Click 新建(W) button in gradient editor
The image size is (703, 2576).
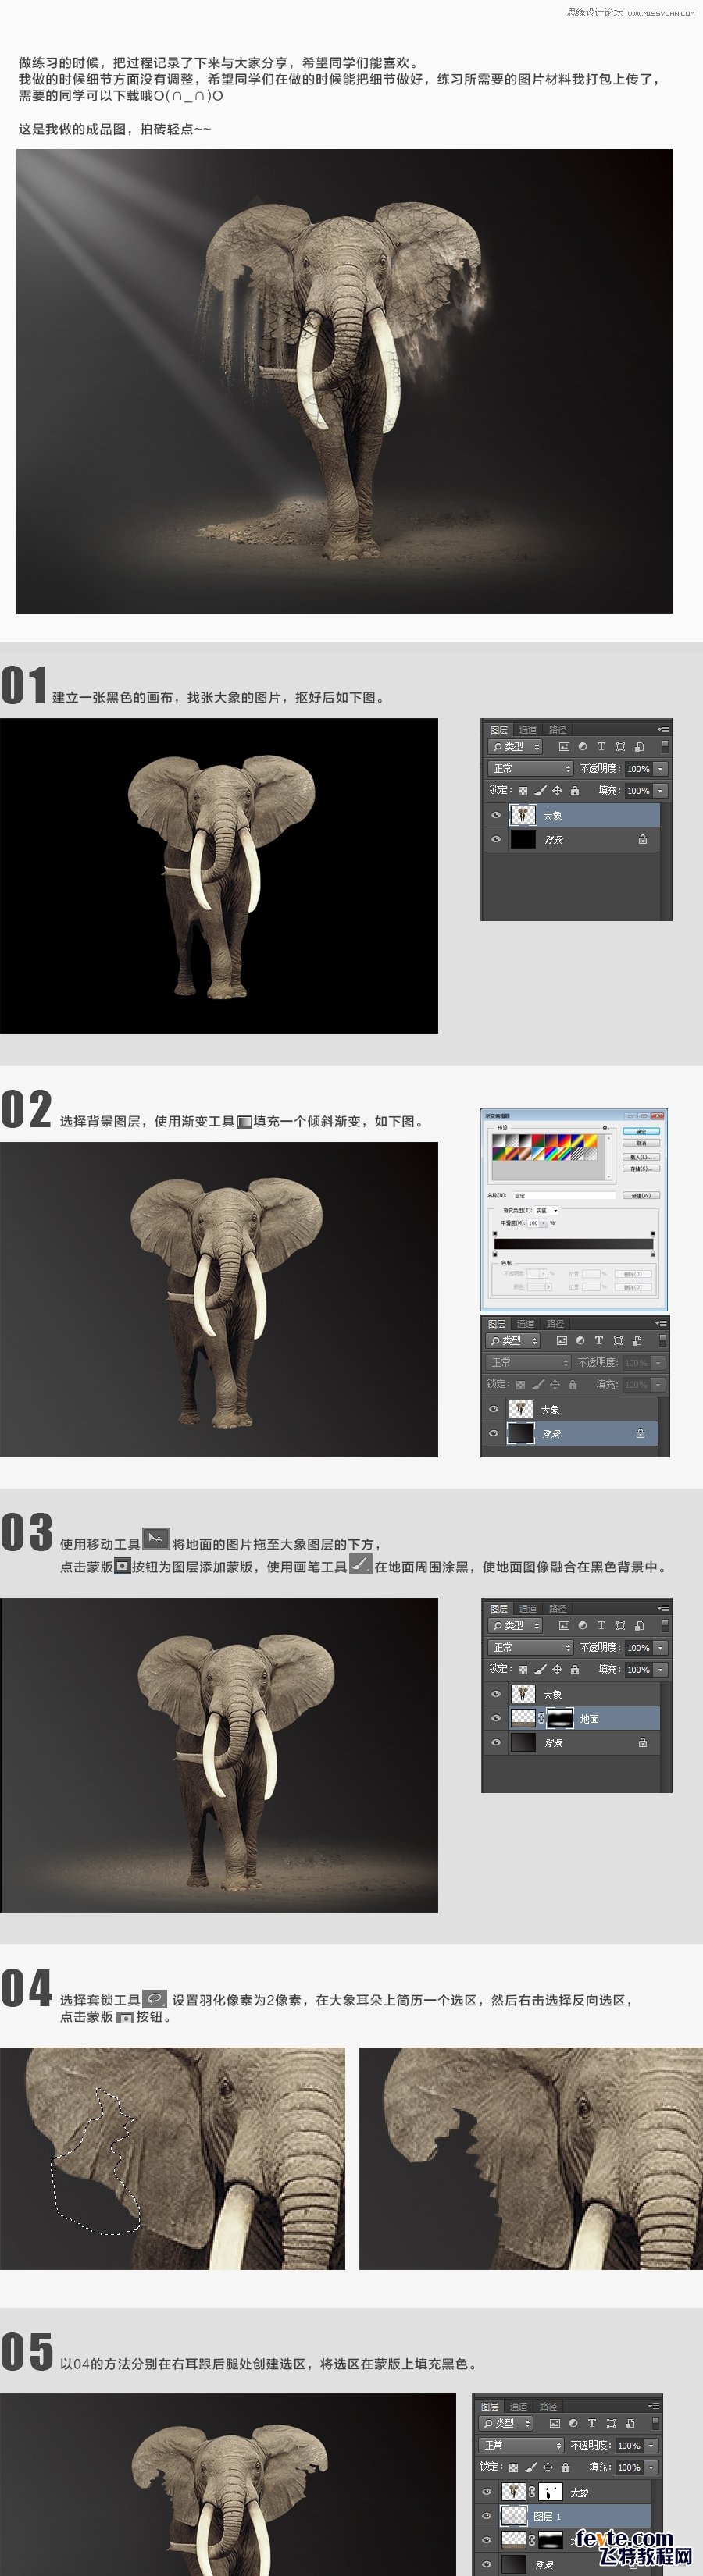tap(640, 1195)
